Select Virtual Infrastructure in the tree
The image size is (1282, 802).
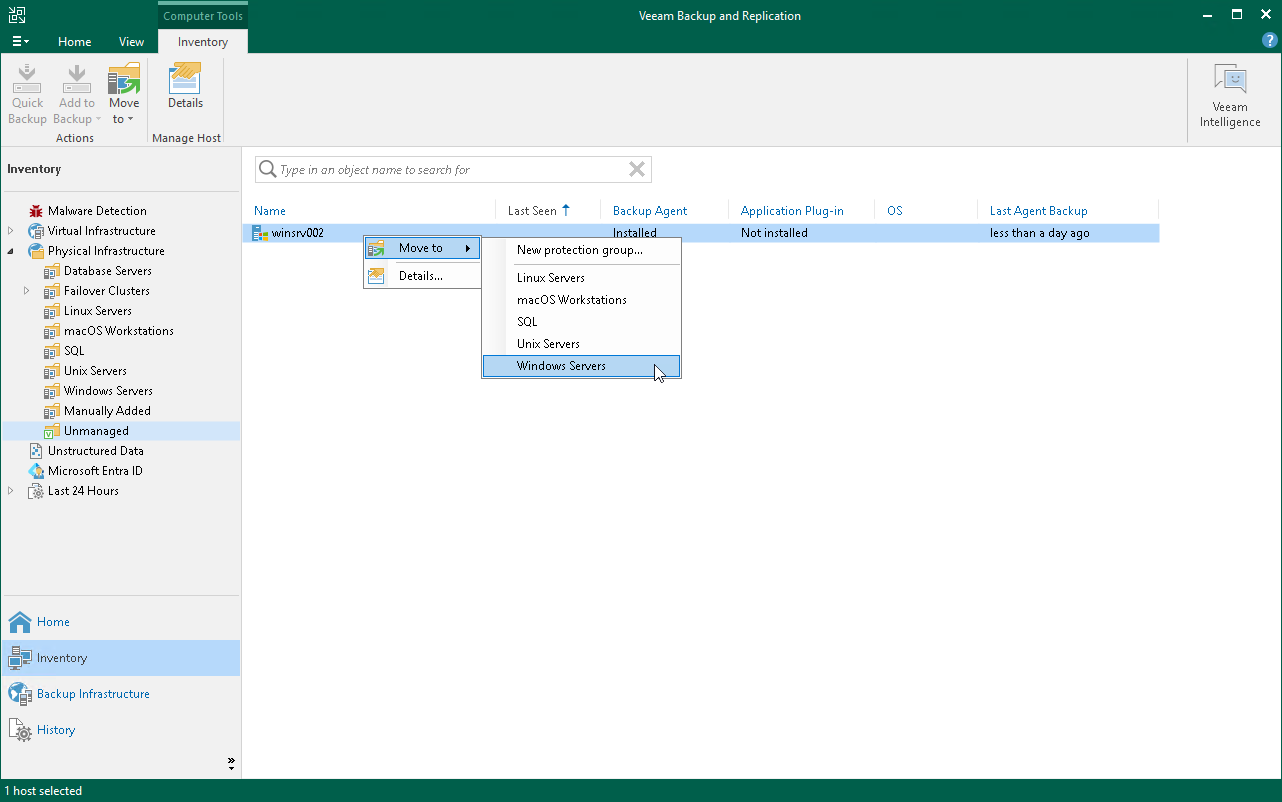click(x=101, y=231)
